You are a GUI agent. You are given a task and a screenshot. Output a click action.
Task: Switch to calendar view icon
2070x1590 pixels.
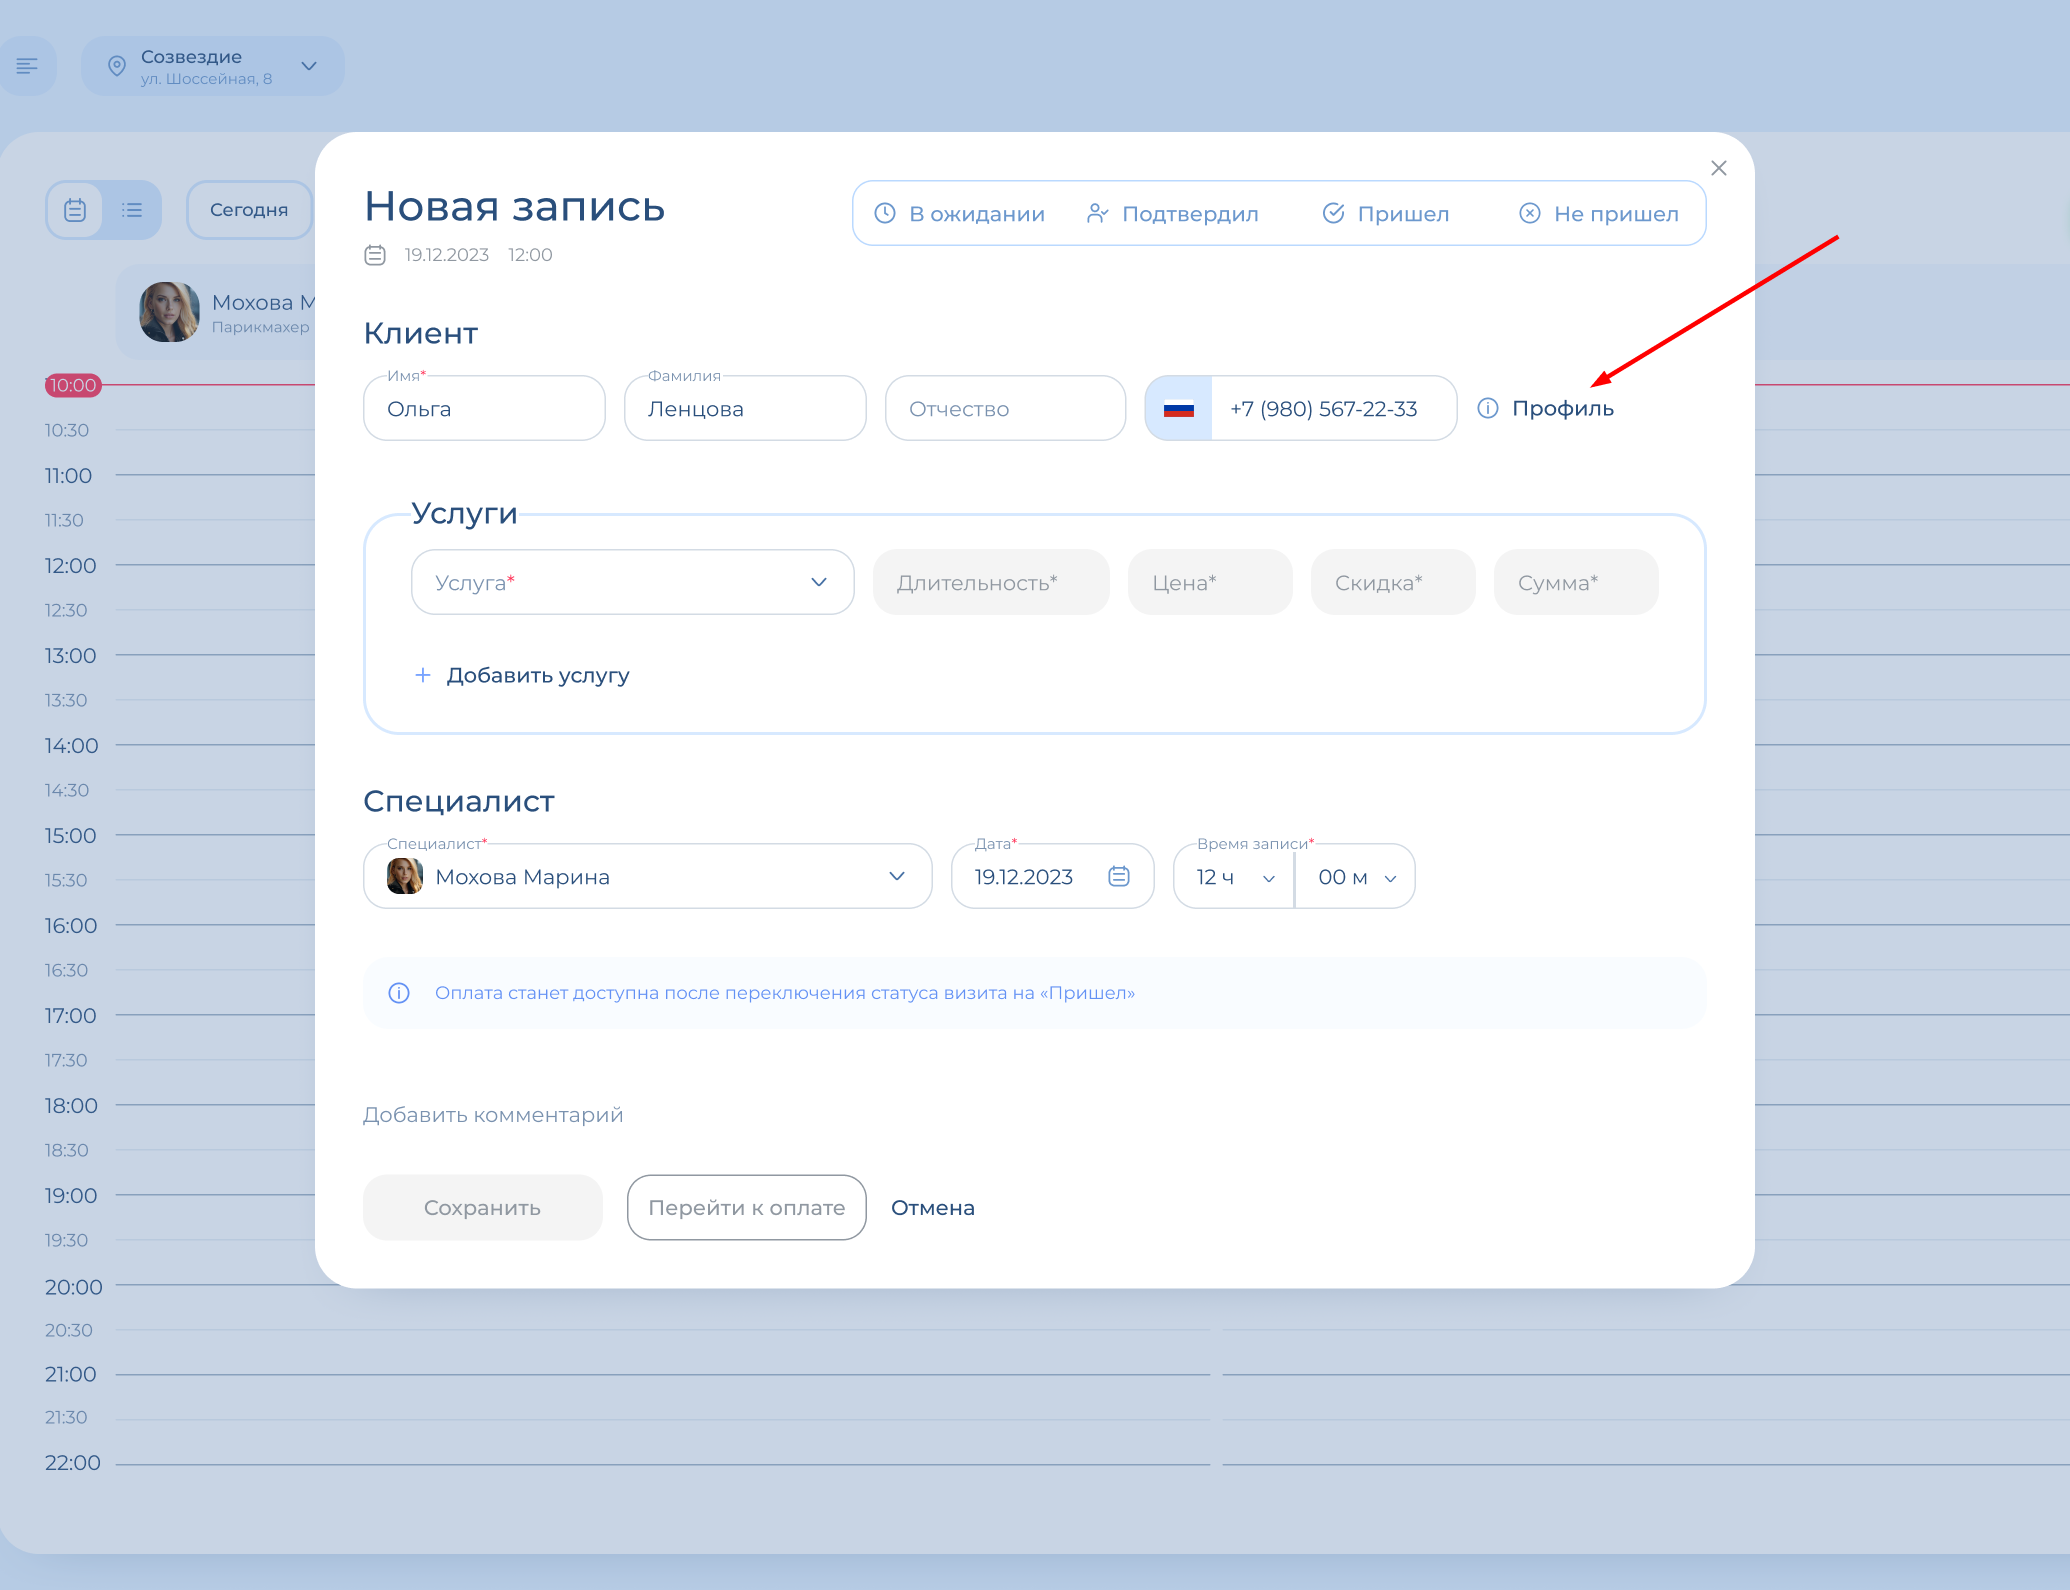[x=75, y=210]
